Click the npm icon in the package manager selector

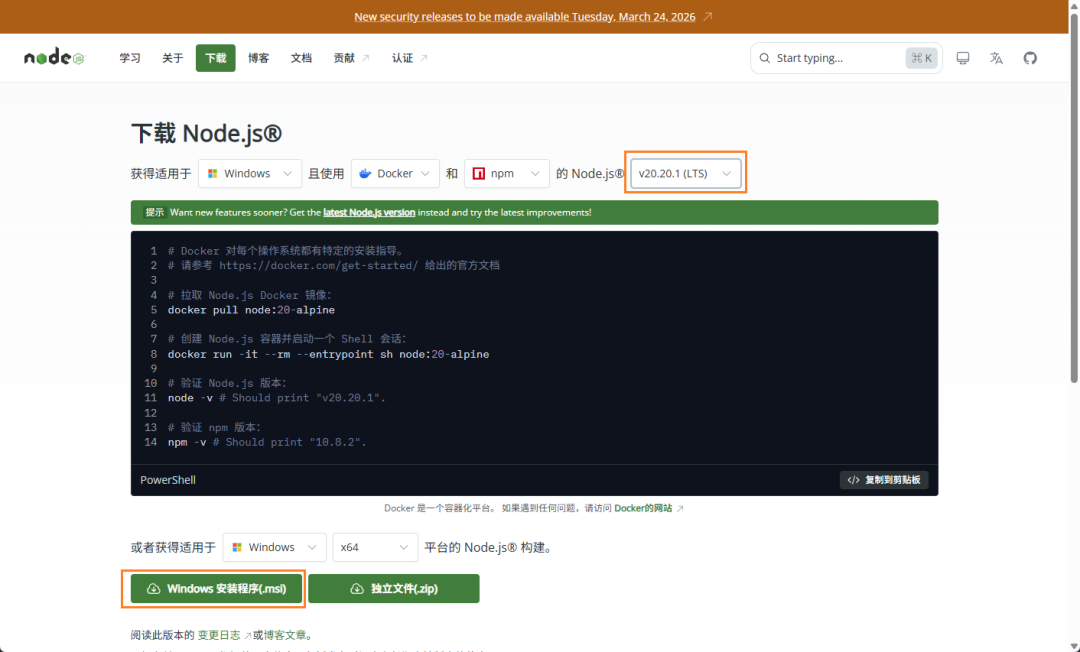tap(477, 173)
